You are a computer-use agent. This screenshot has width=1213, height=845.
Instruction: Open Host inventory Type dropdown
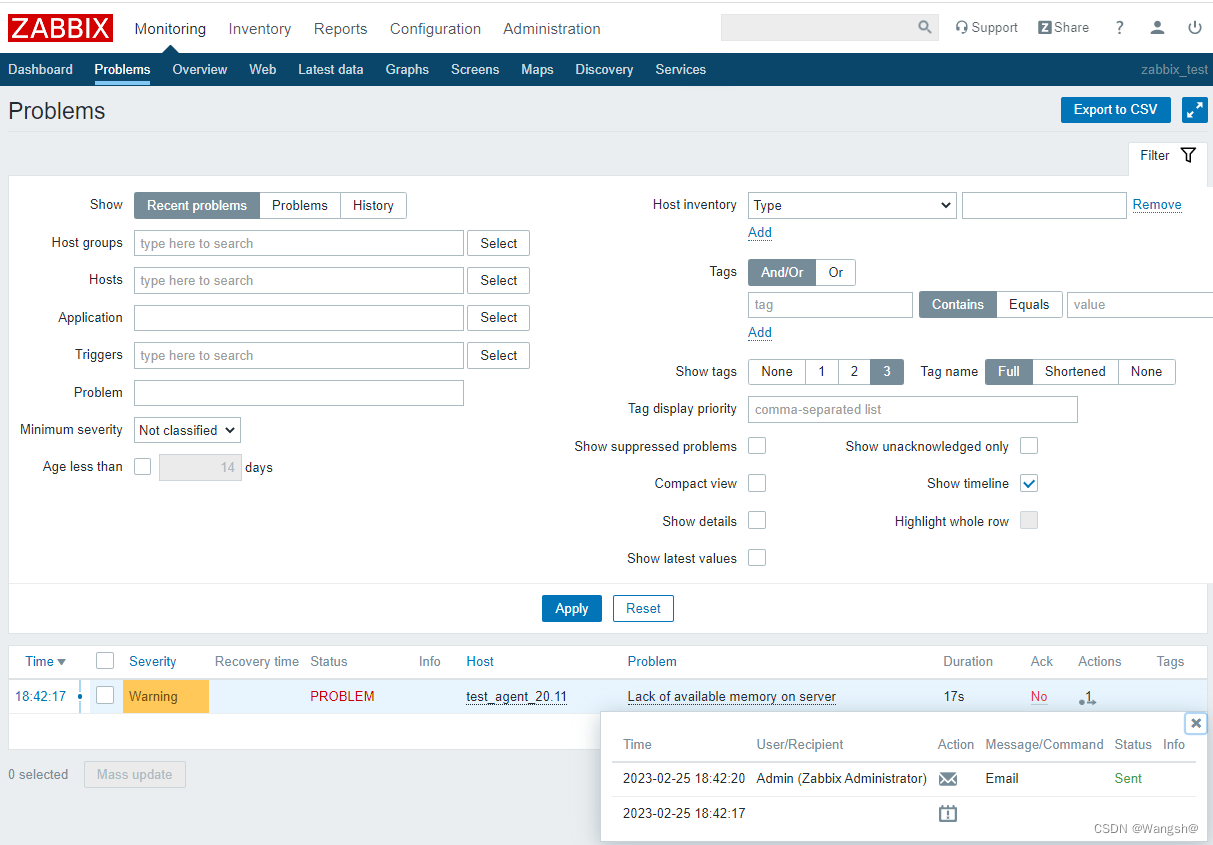click(852, 206)
